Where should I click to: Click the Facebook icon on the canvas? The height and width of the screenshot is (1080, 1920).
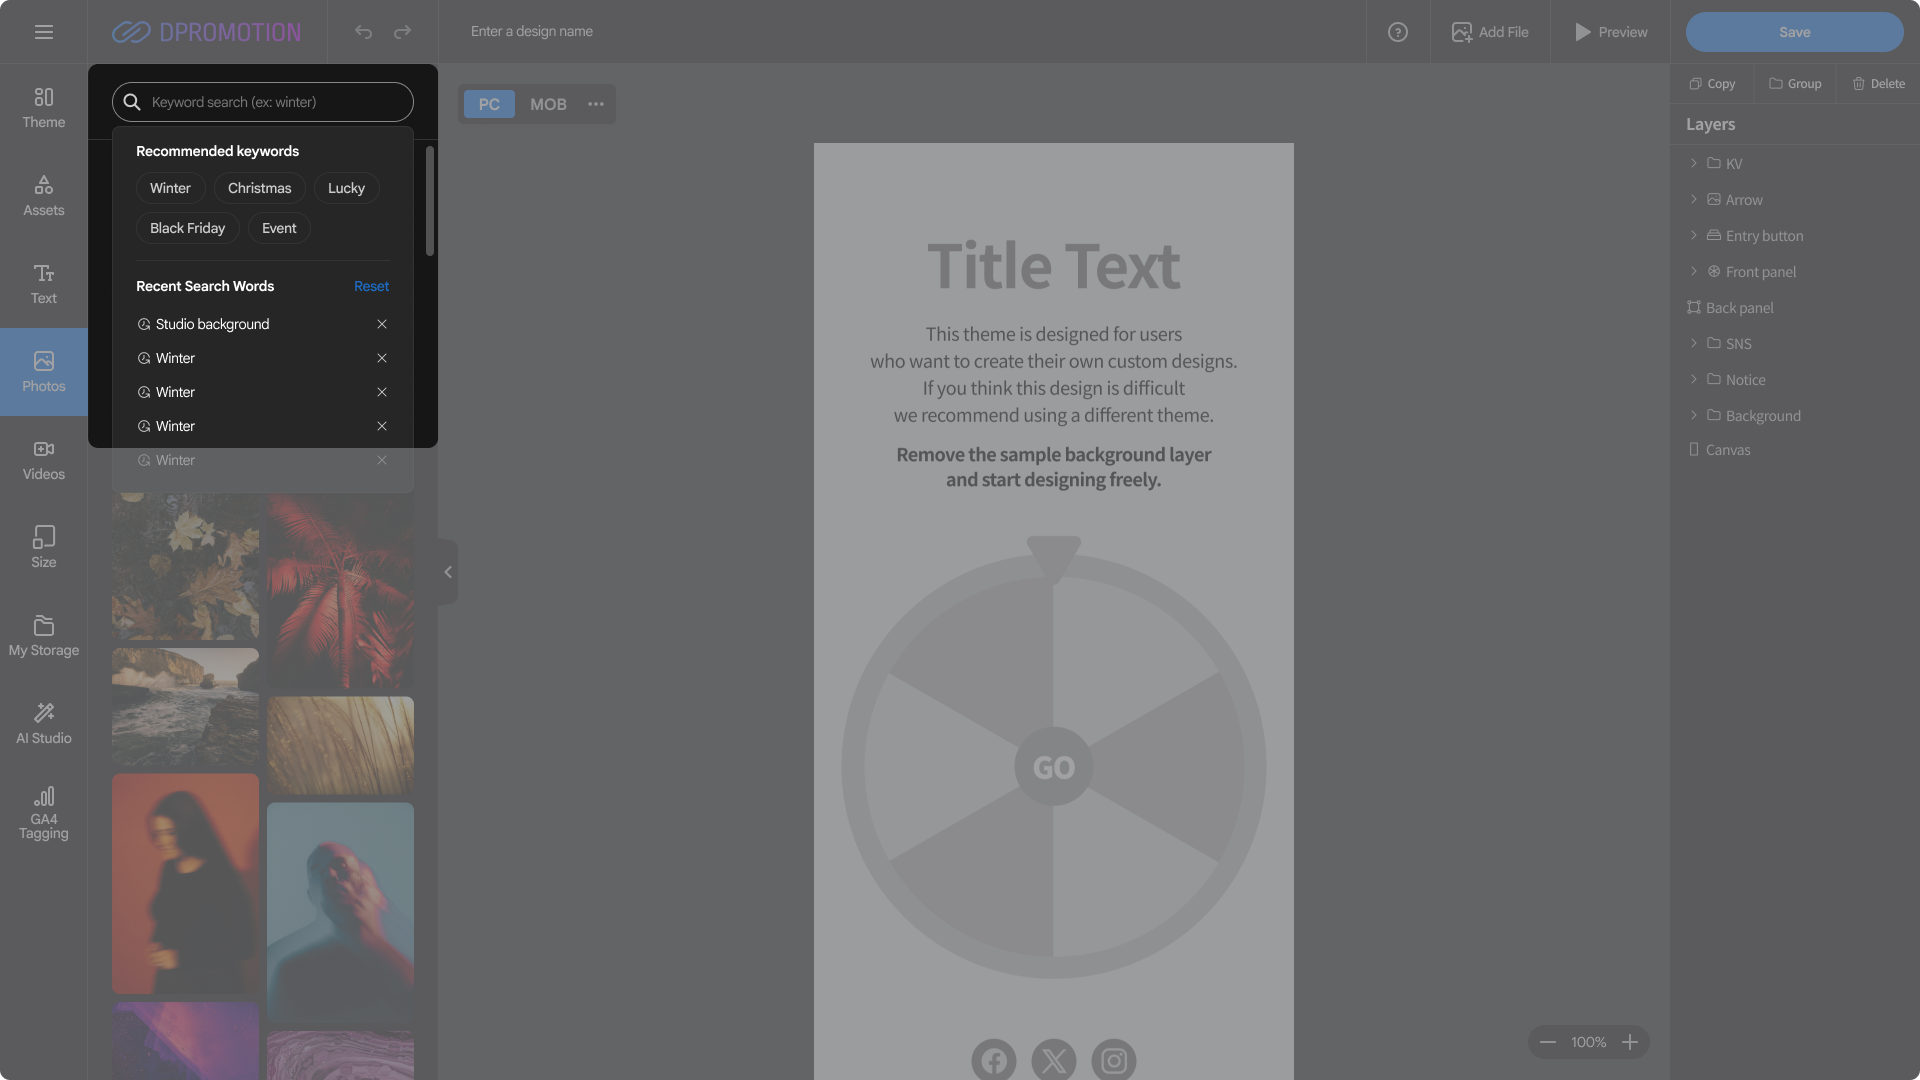click(994, 1060)
